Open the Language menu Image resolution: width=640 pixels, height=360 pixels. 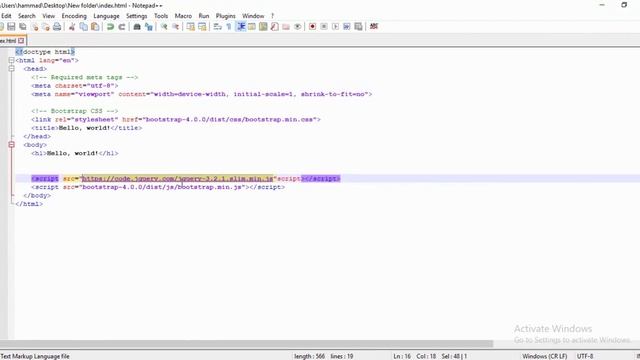click(x=106, y=16)
